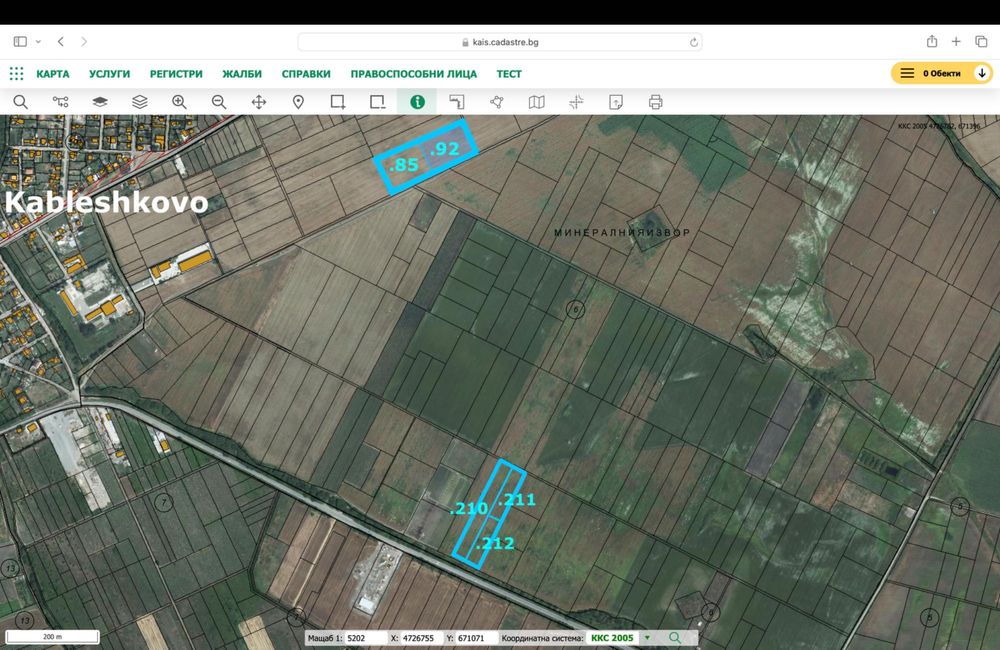Viewport: 1000px width, 650px height.
Task: Click the 0 Обекти button
Action: pos(941,73)
